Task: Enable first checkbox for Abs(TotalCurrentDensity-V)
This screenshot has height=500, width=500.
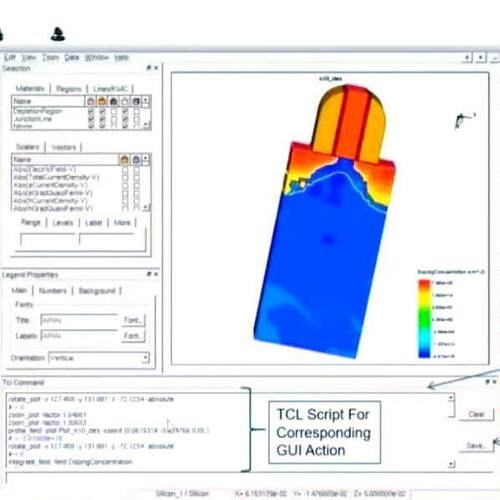Action: point(125,177)
